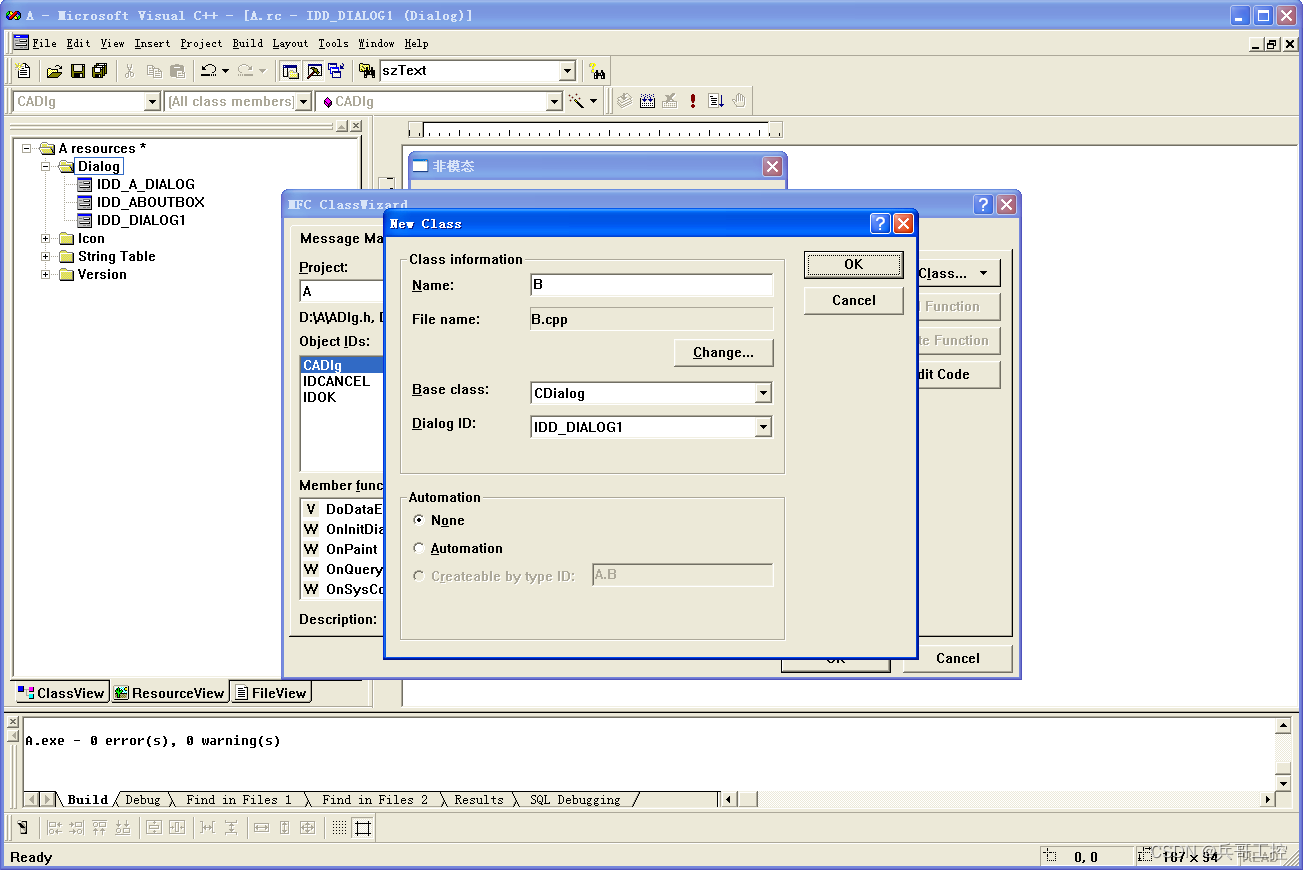Click the Copy icon on the standard toolbar
Viewport: 1303px width, 870px height.
pyautogui.click(x=152, y=70)
